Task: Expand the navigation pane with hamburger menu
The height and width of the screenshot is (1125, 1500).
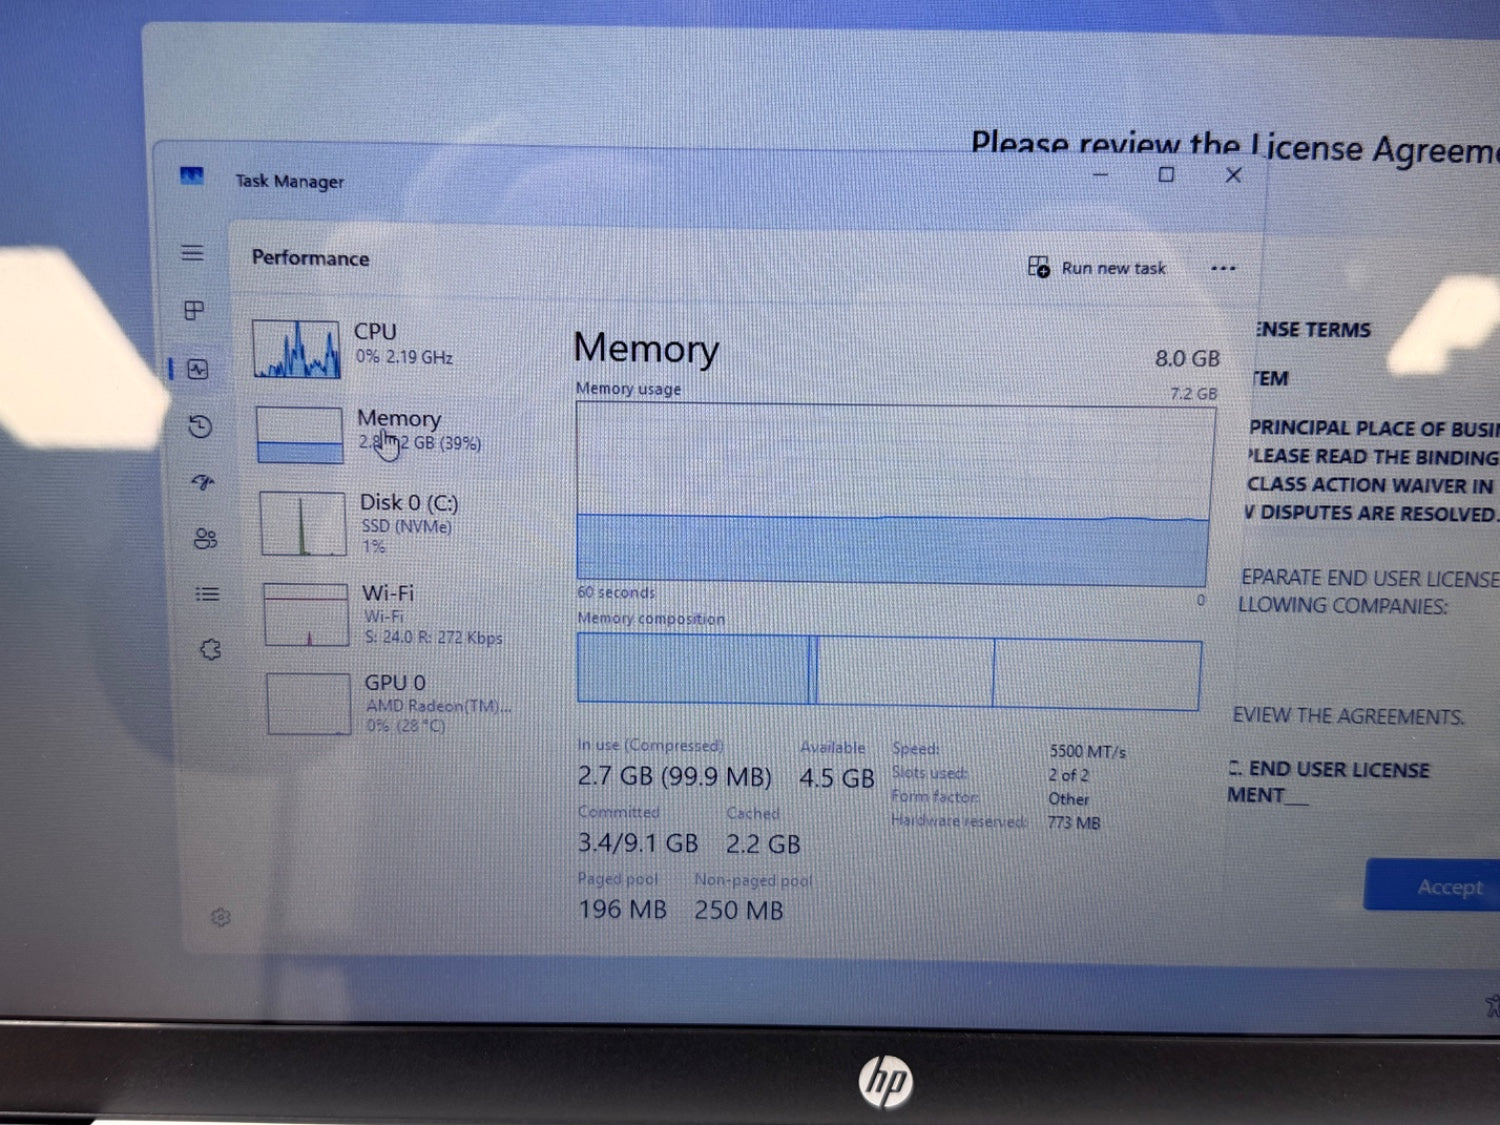Action: point(192,253)
